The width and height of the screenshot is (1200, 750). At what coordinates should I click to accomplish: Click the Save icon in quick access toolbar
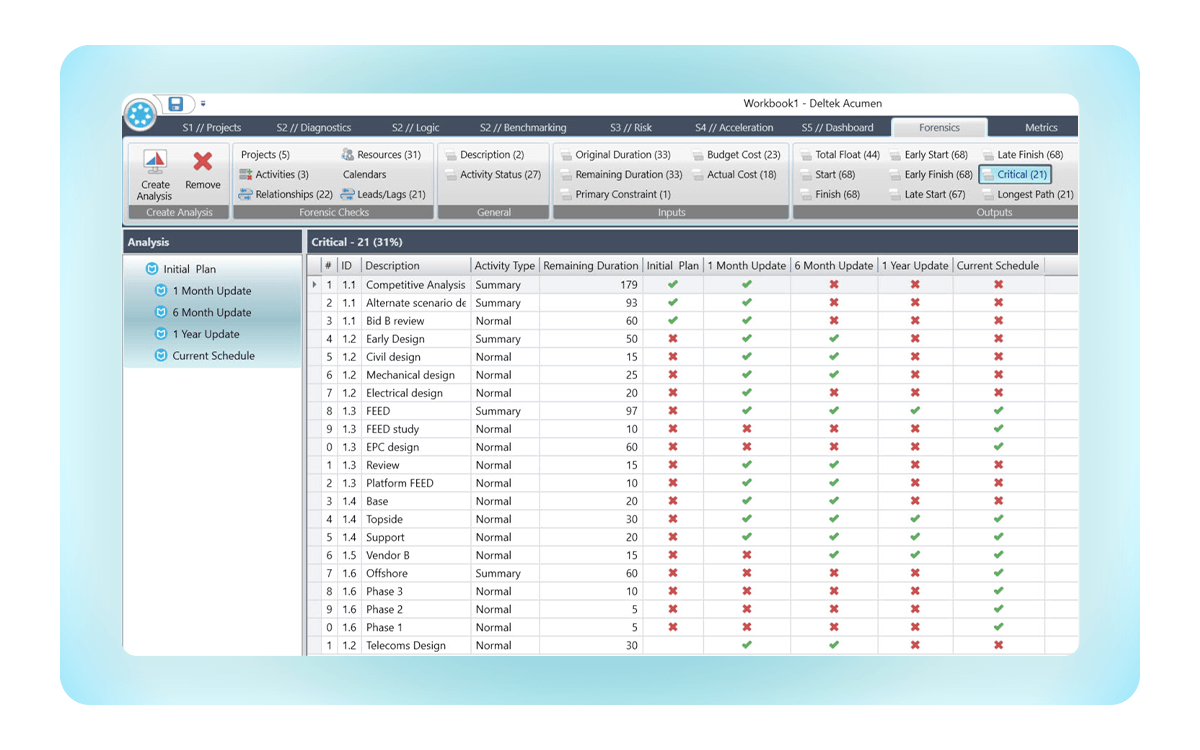[176, 103]
